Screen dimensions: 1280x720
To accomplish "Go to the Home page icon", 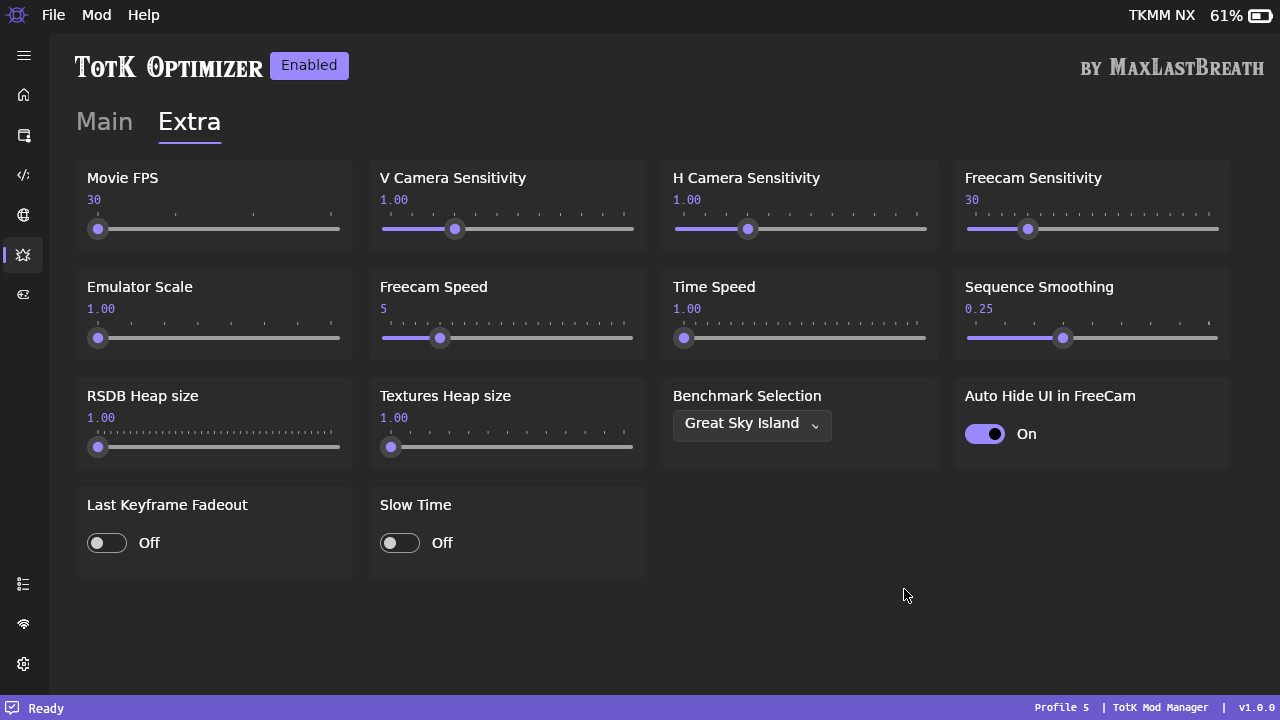I will click(24, 95).
